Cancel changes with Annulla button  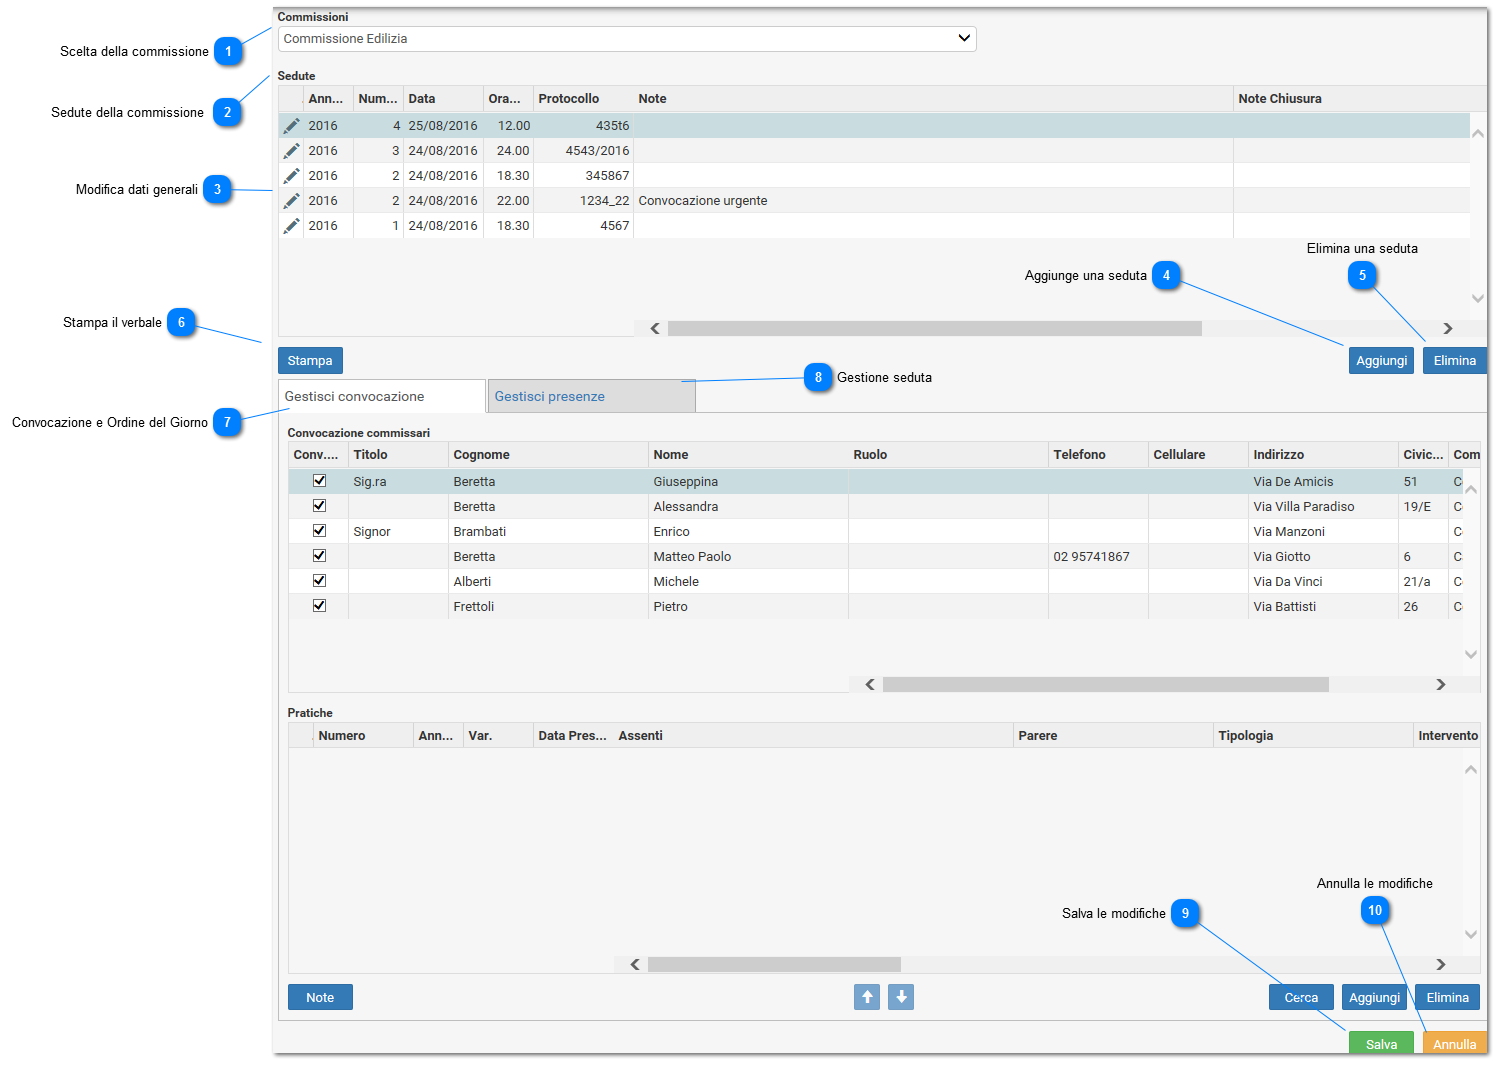(1454, 1043)
